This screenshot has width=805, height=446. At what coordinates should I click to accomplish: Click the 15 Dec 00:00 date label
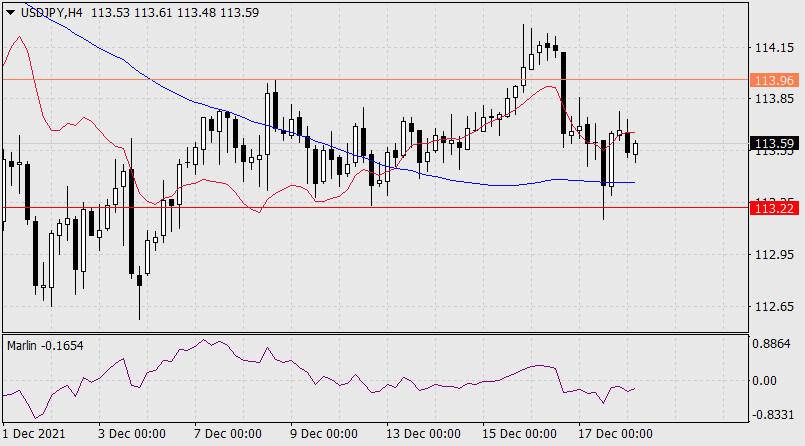tap(520, 434)
